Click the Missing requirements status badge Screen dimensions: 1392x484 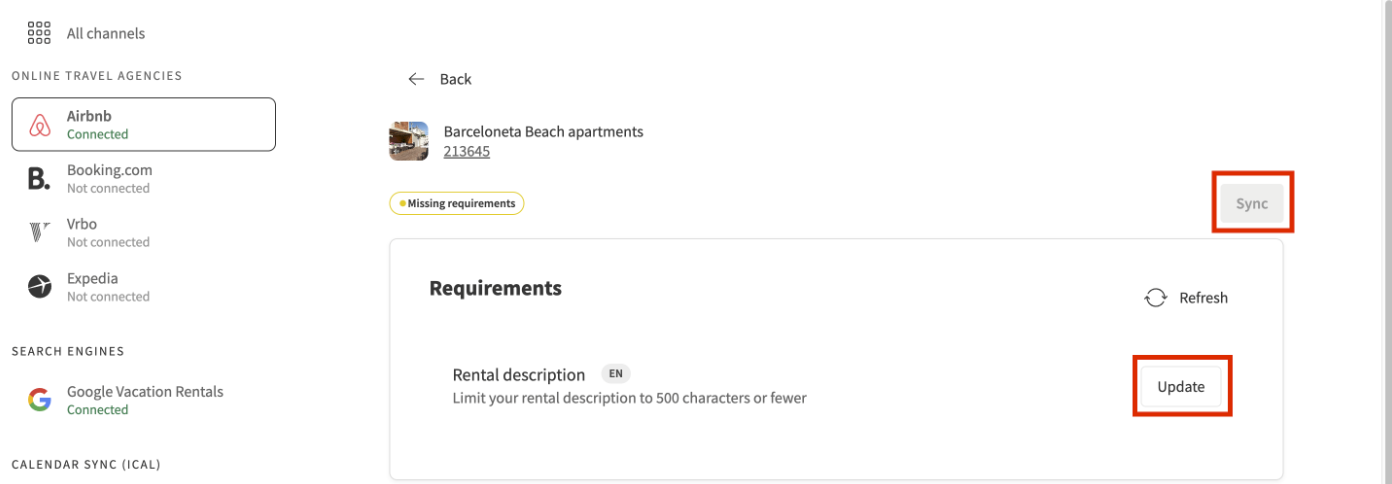pos(457,204)
